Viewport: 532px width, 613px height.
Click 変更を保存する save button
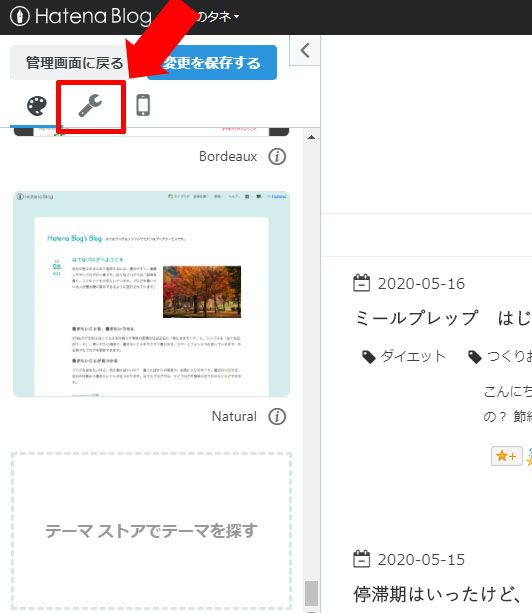212,63
